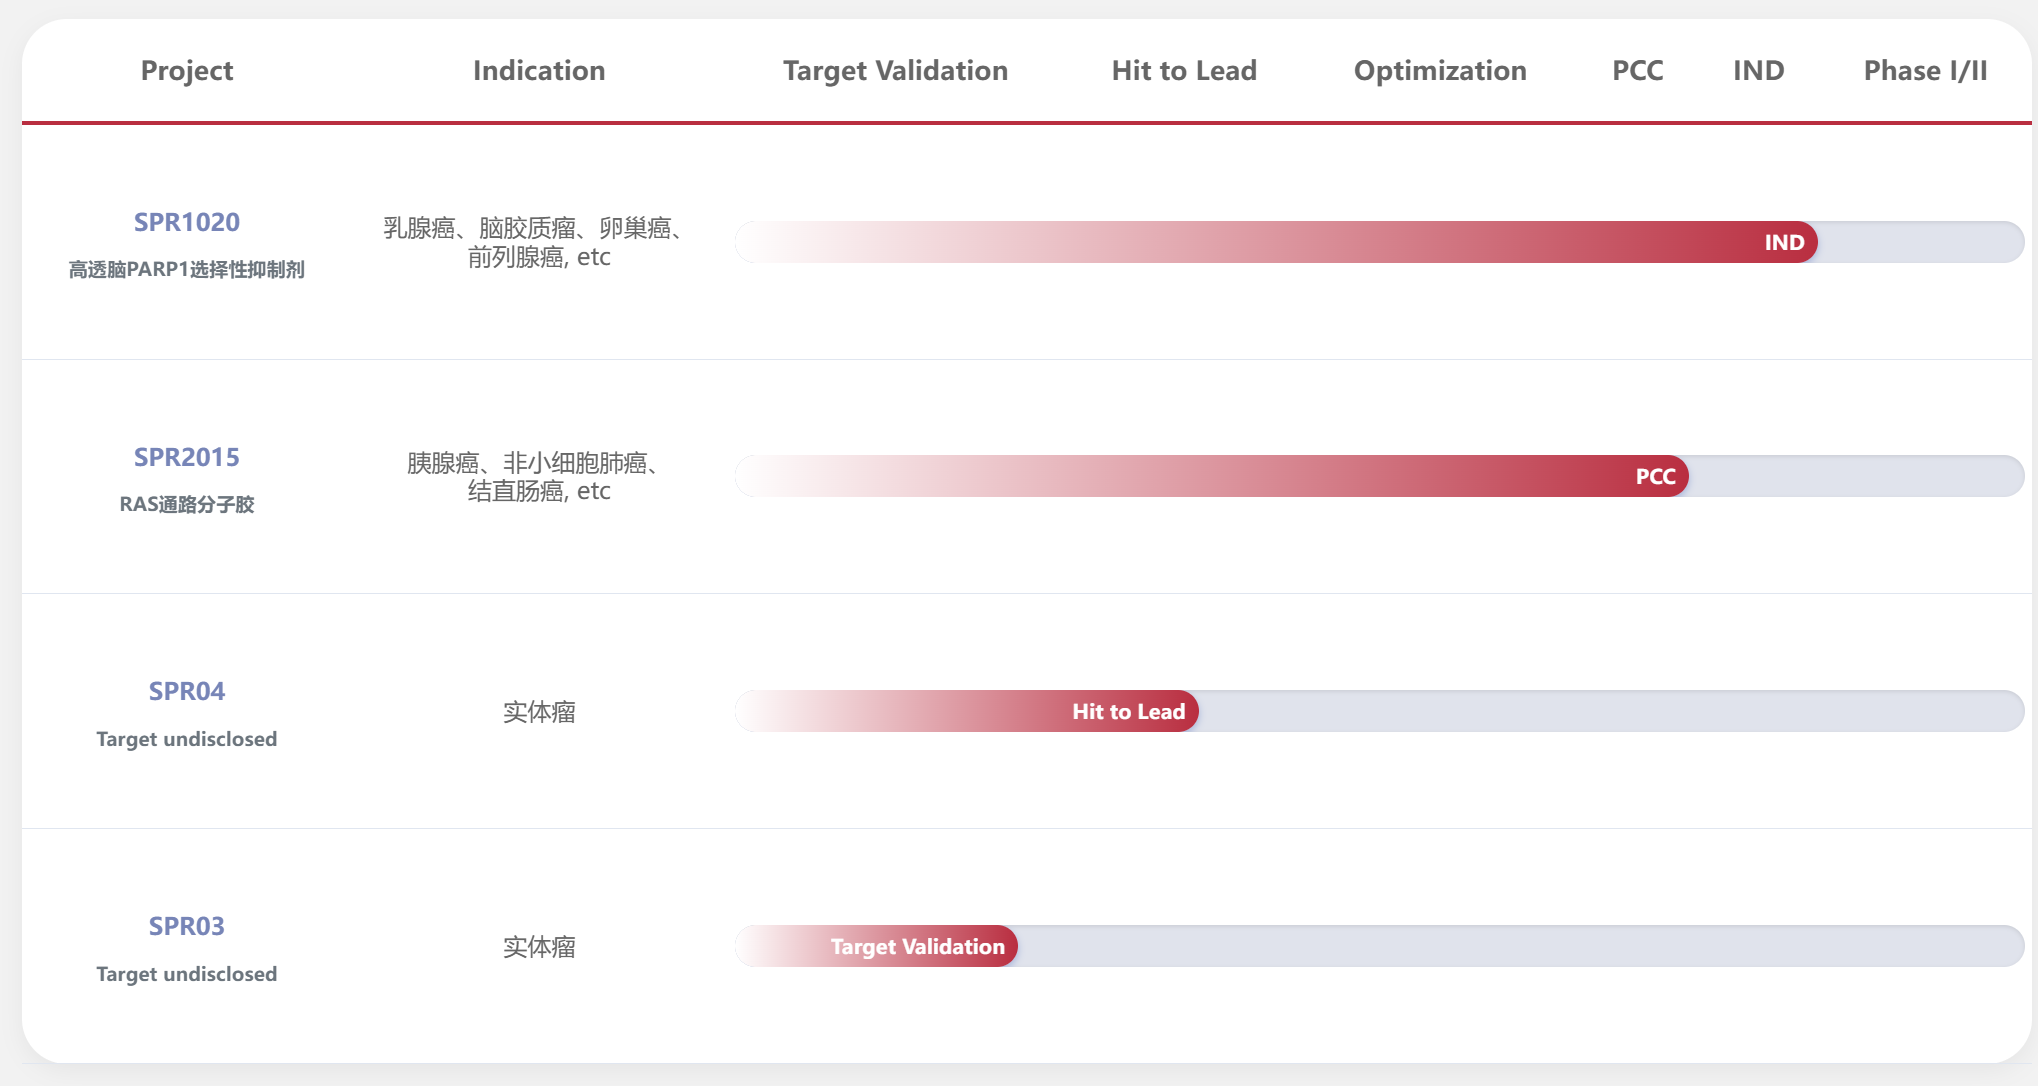
Task: Click the RAS通路分子胶 subtitle text
Action: 187,504
